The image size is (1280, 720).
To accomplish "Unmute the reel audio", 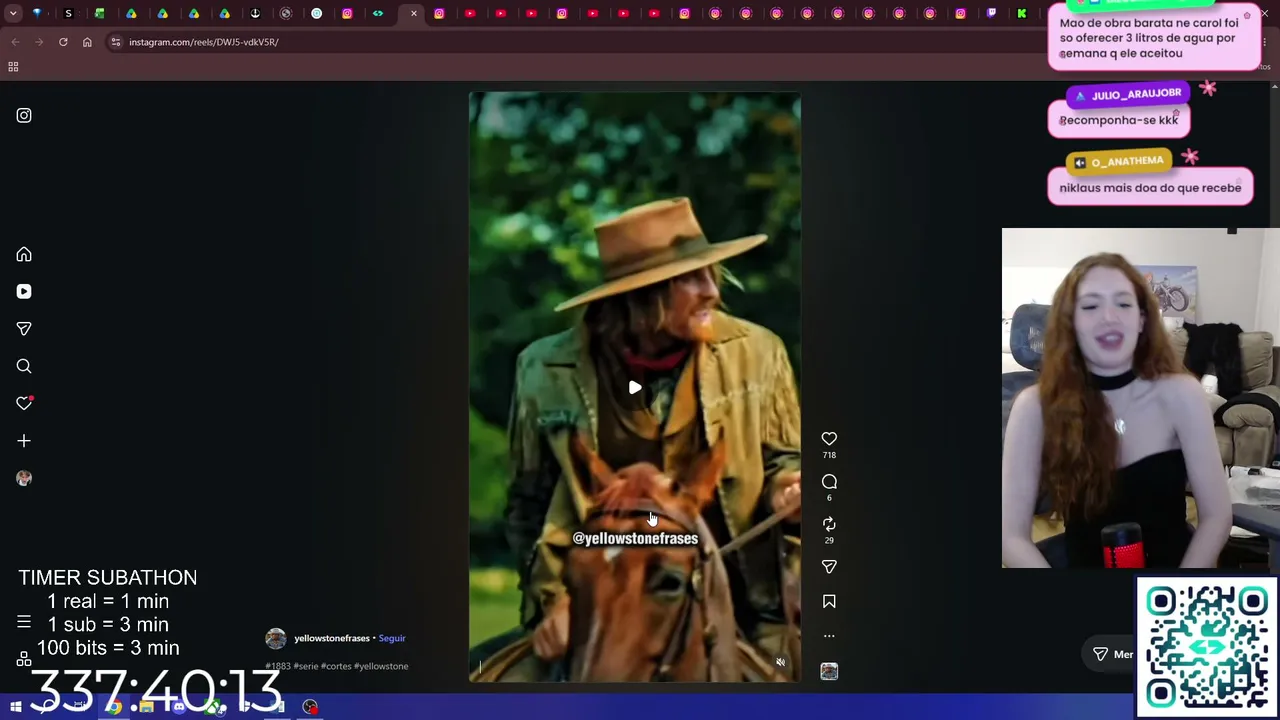I will 781,662.
